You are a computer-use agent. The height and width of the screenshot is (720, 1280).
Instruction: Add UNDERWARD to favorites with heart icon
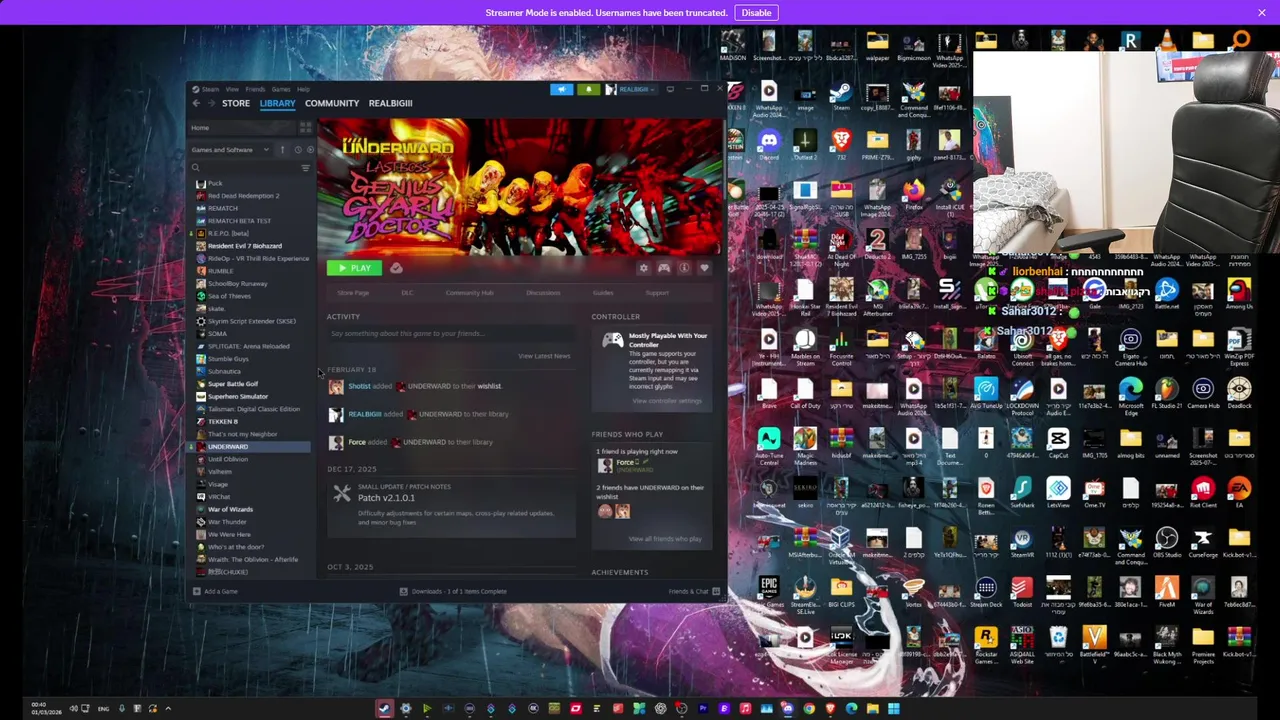(x=704, y=268)
